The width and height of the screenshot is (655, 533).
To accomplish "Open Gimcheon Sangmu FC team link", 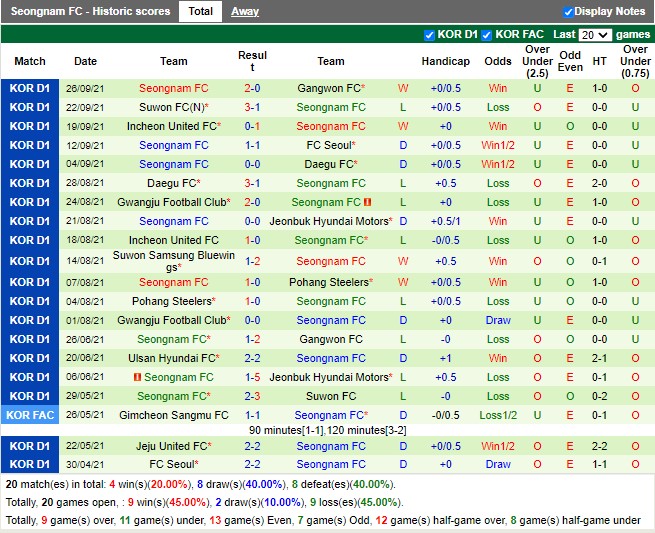I will [x=174, y=415].
